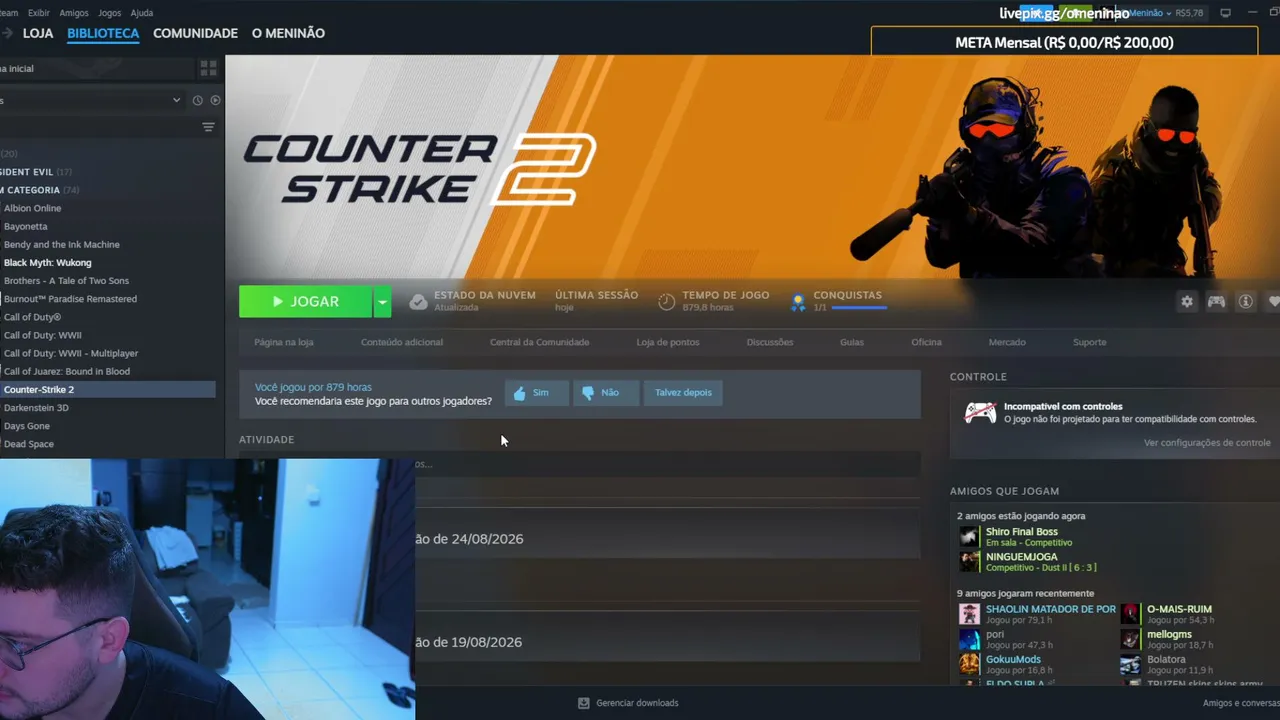Open Gerenciar downloads icon
This screenshot has width=1280, height=720.
click(583, 703)
